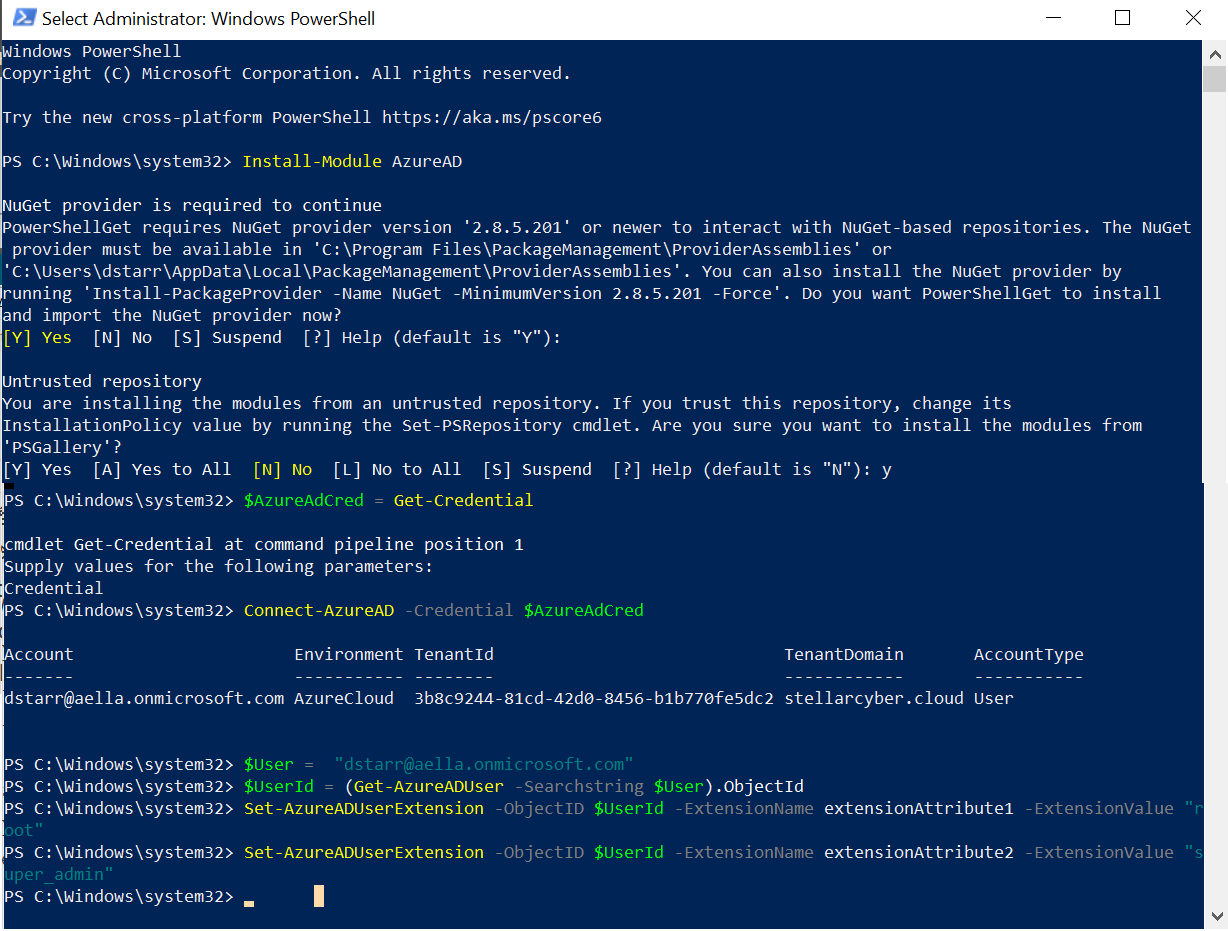Click the scrollbar up arrow
This screenshot has height=931, width=1228.
[1215, 52]
